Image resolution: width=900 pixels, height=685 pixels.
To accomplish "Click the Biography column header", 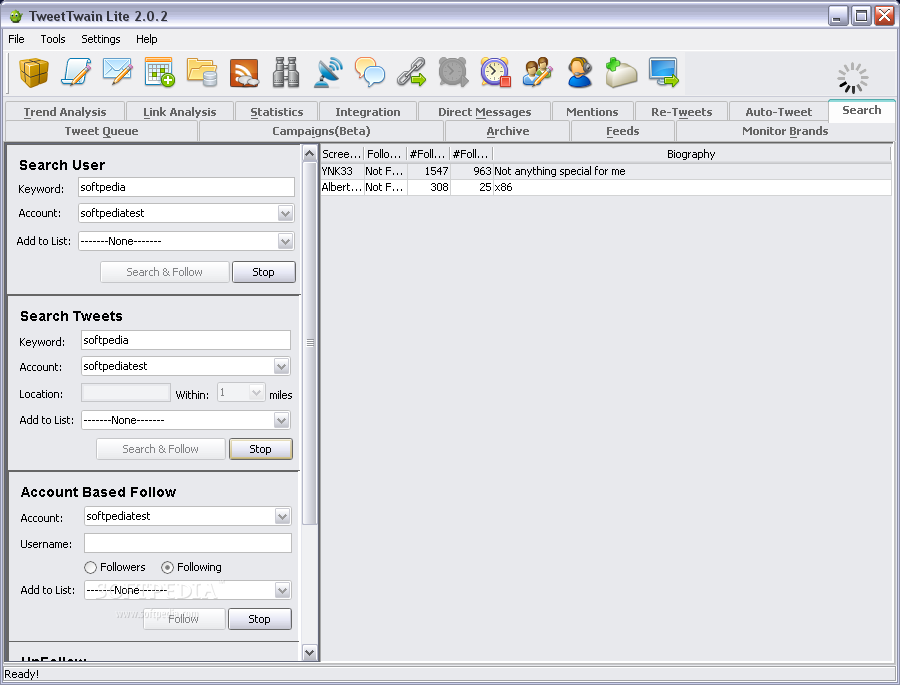I will click(691, 154).
